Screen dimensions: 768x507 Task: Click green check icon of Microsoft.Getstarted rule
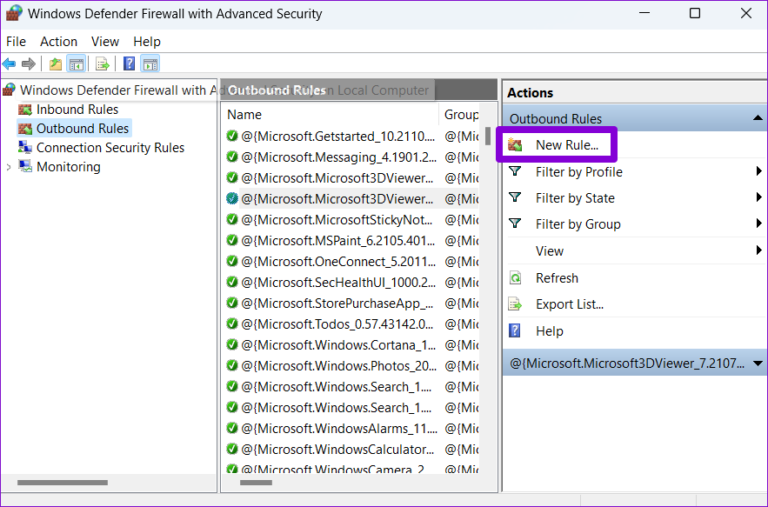click(232, 136)
